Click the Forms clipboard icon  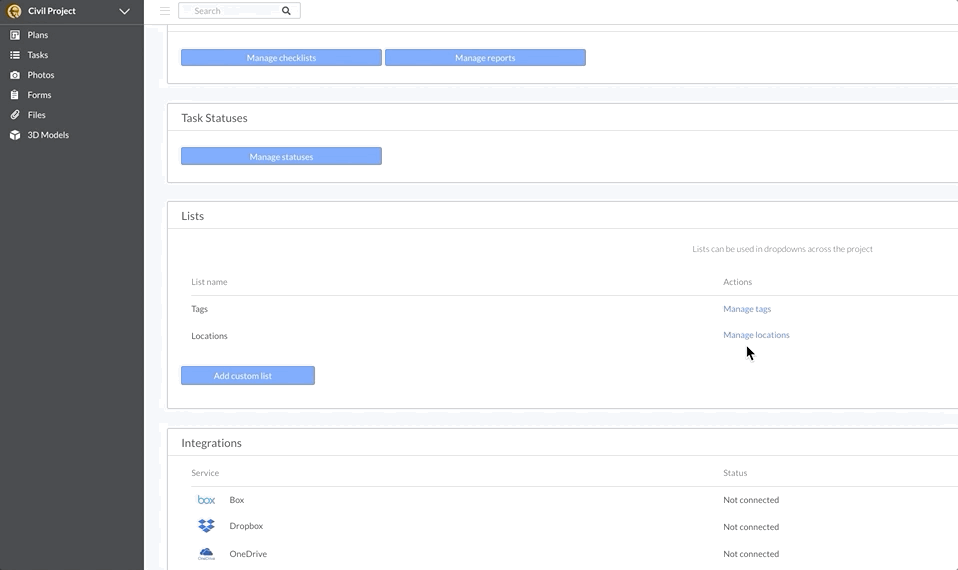tap(15, 95)
